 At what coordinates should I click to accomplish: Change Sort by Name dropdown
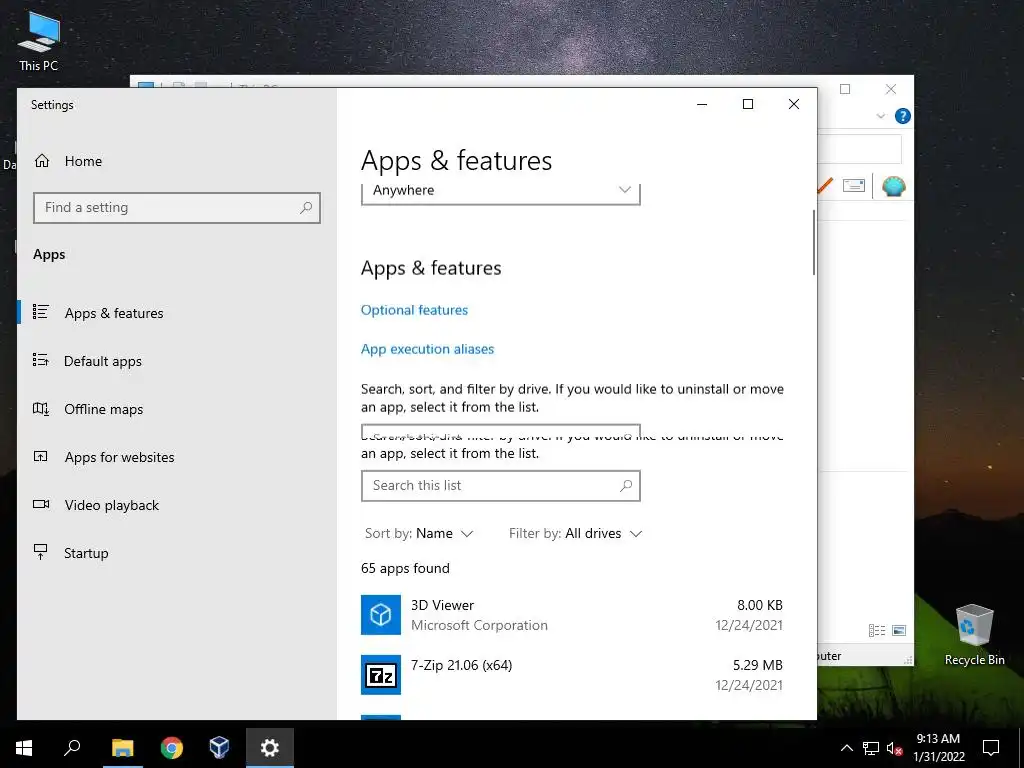419,534
